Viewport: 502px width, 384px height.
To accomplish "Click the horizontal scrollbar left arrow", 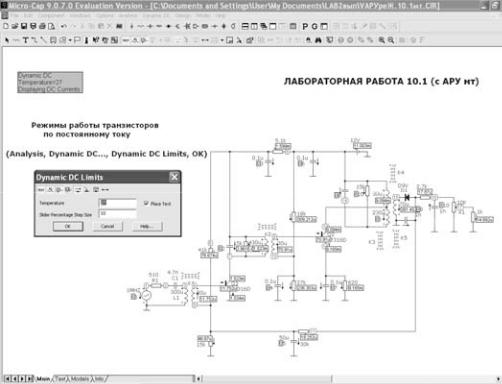I will coord(198,379).
